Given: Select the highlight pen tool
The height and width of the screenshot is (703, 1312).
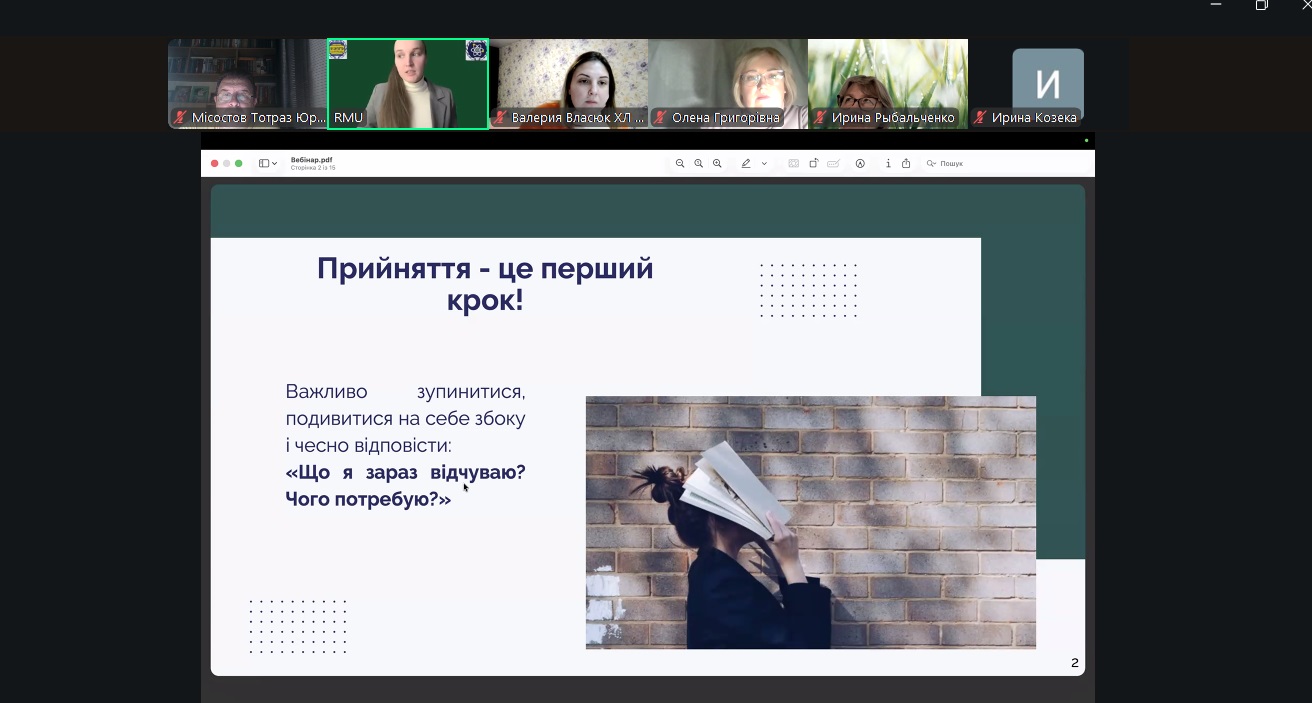Looking at the screenshot, I should [x=746, y=163].
